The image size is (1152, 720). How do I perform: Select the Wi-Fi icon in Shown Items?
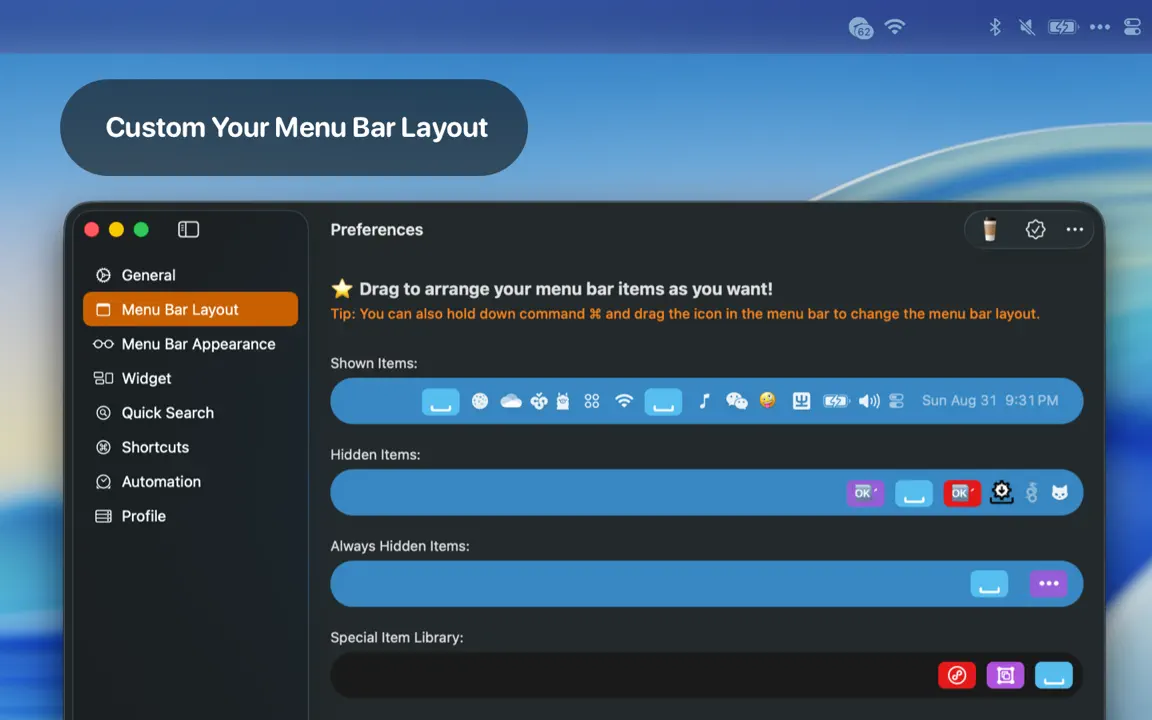pyautogui.click(x=624, y=400)
